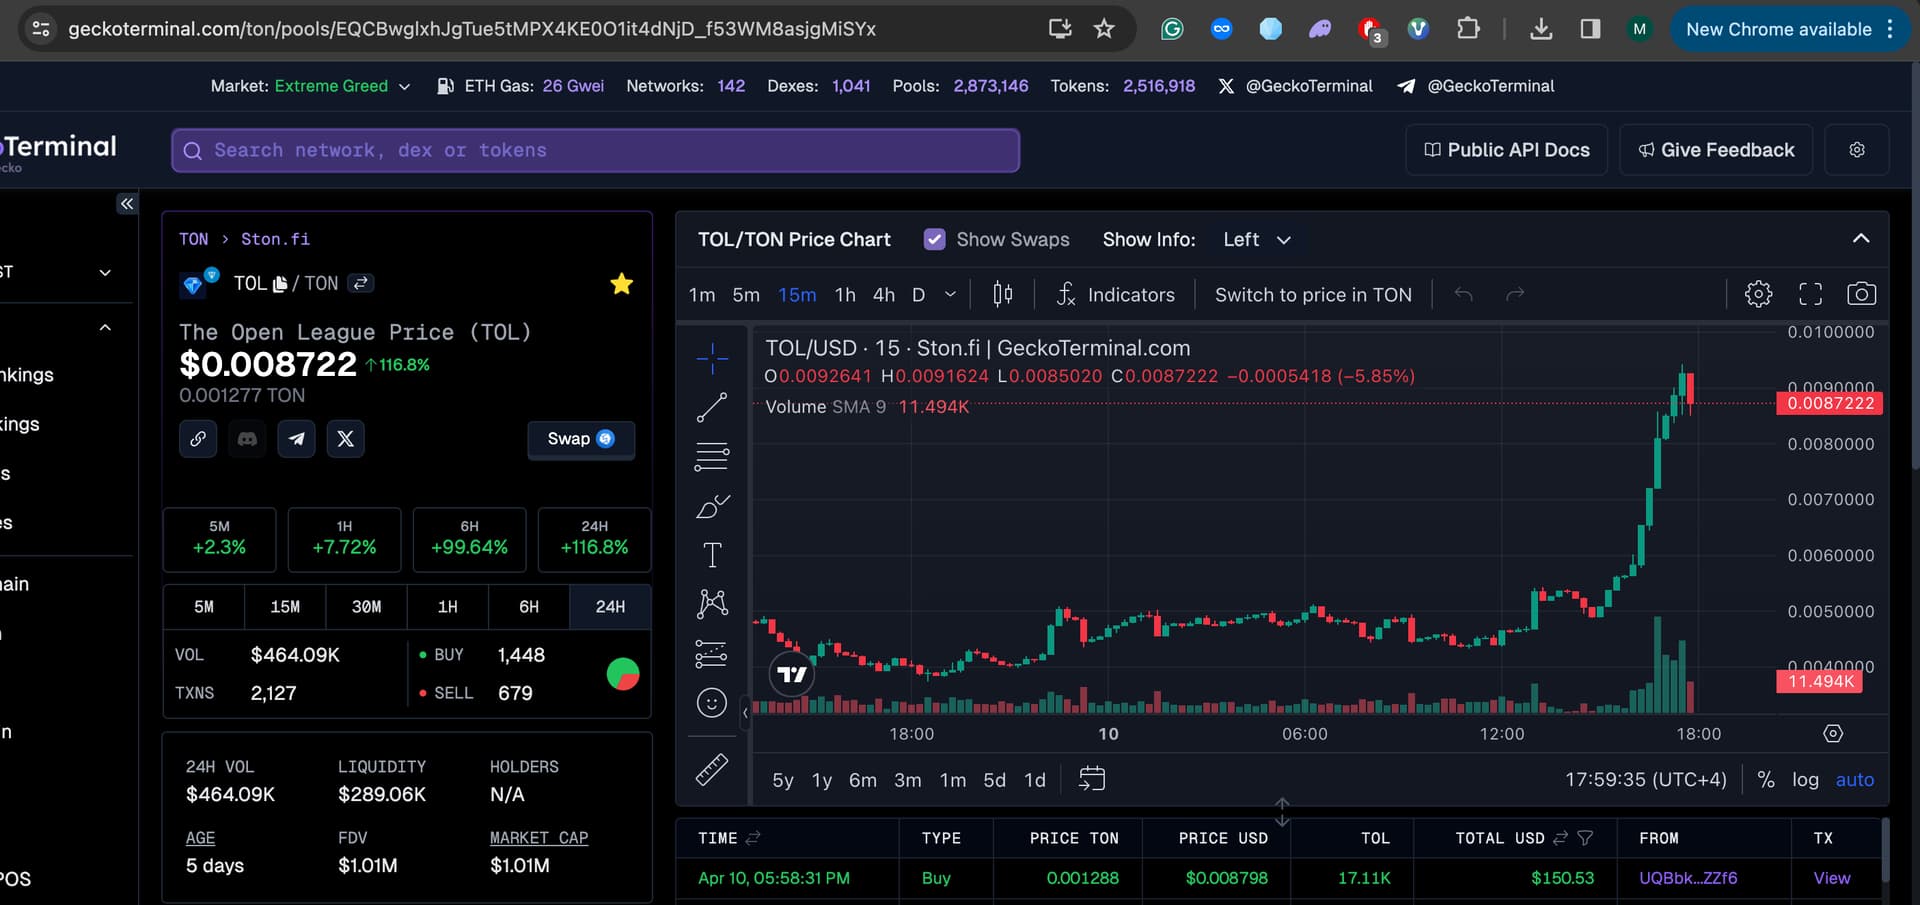Viewport: 1920px width, 905px height.
Task: Toggle the TIME column format
Action: point(753,838)
